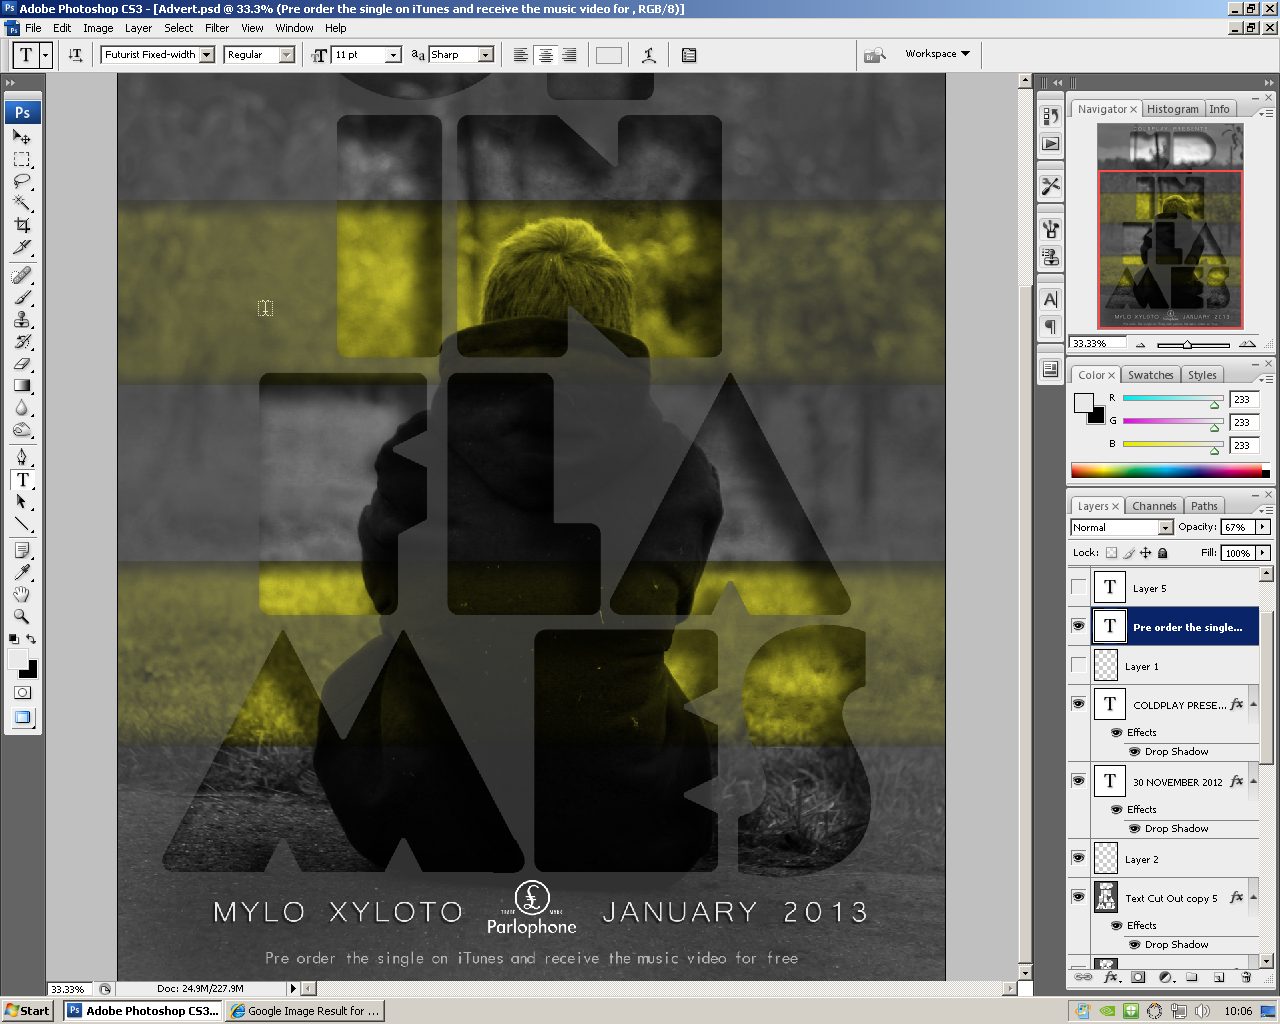Left align the text
The width and height of the screenshot is (1280, 1024).
coord(521,55)
